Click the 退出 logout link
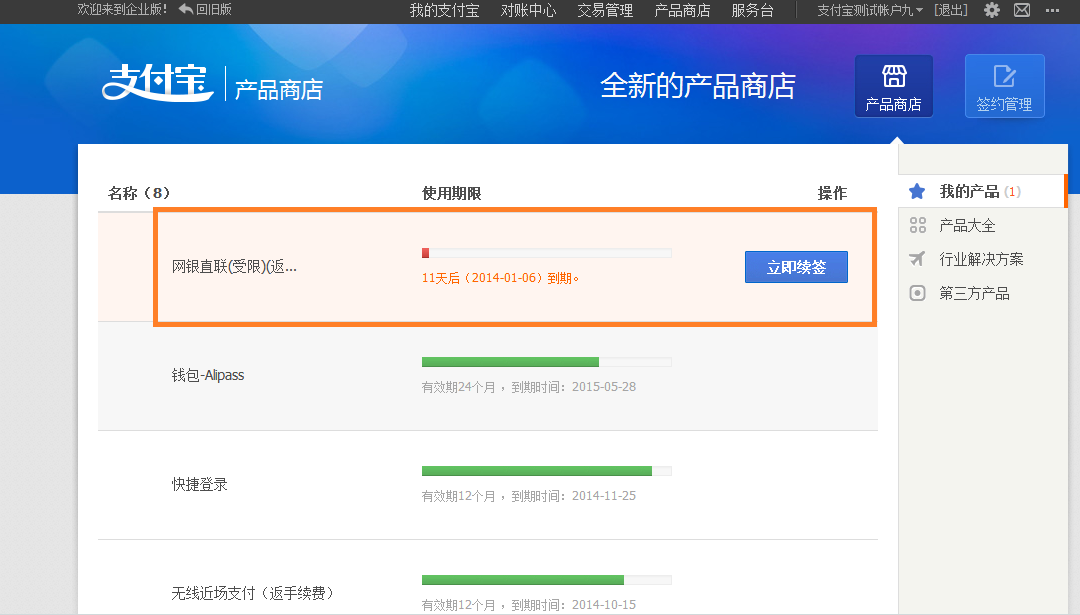This screenshot has height=615, width=1080. coord(951,10)
